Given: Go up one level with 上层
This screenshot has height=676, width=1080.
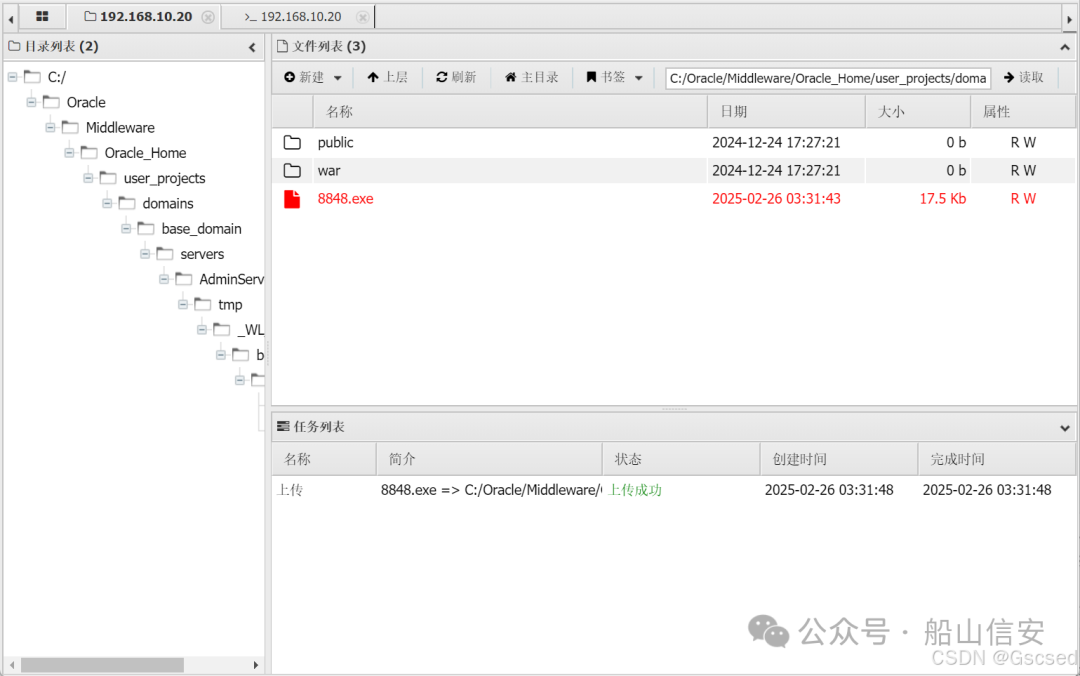Looking at the screenshot, I should (387, 77).
